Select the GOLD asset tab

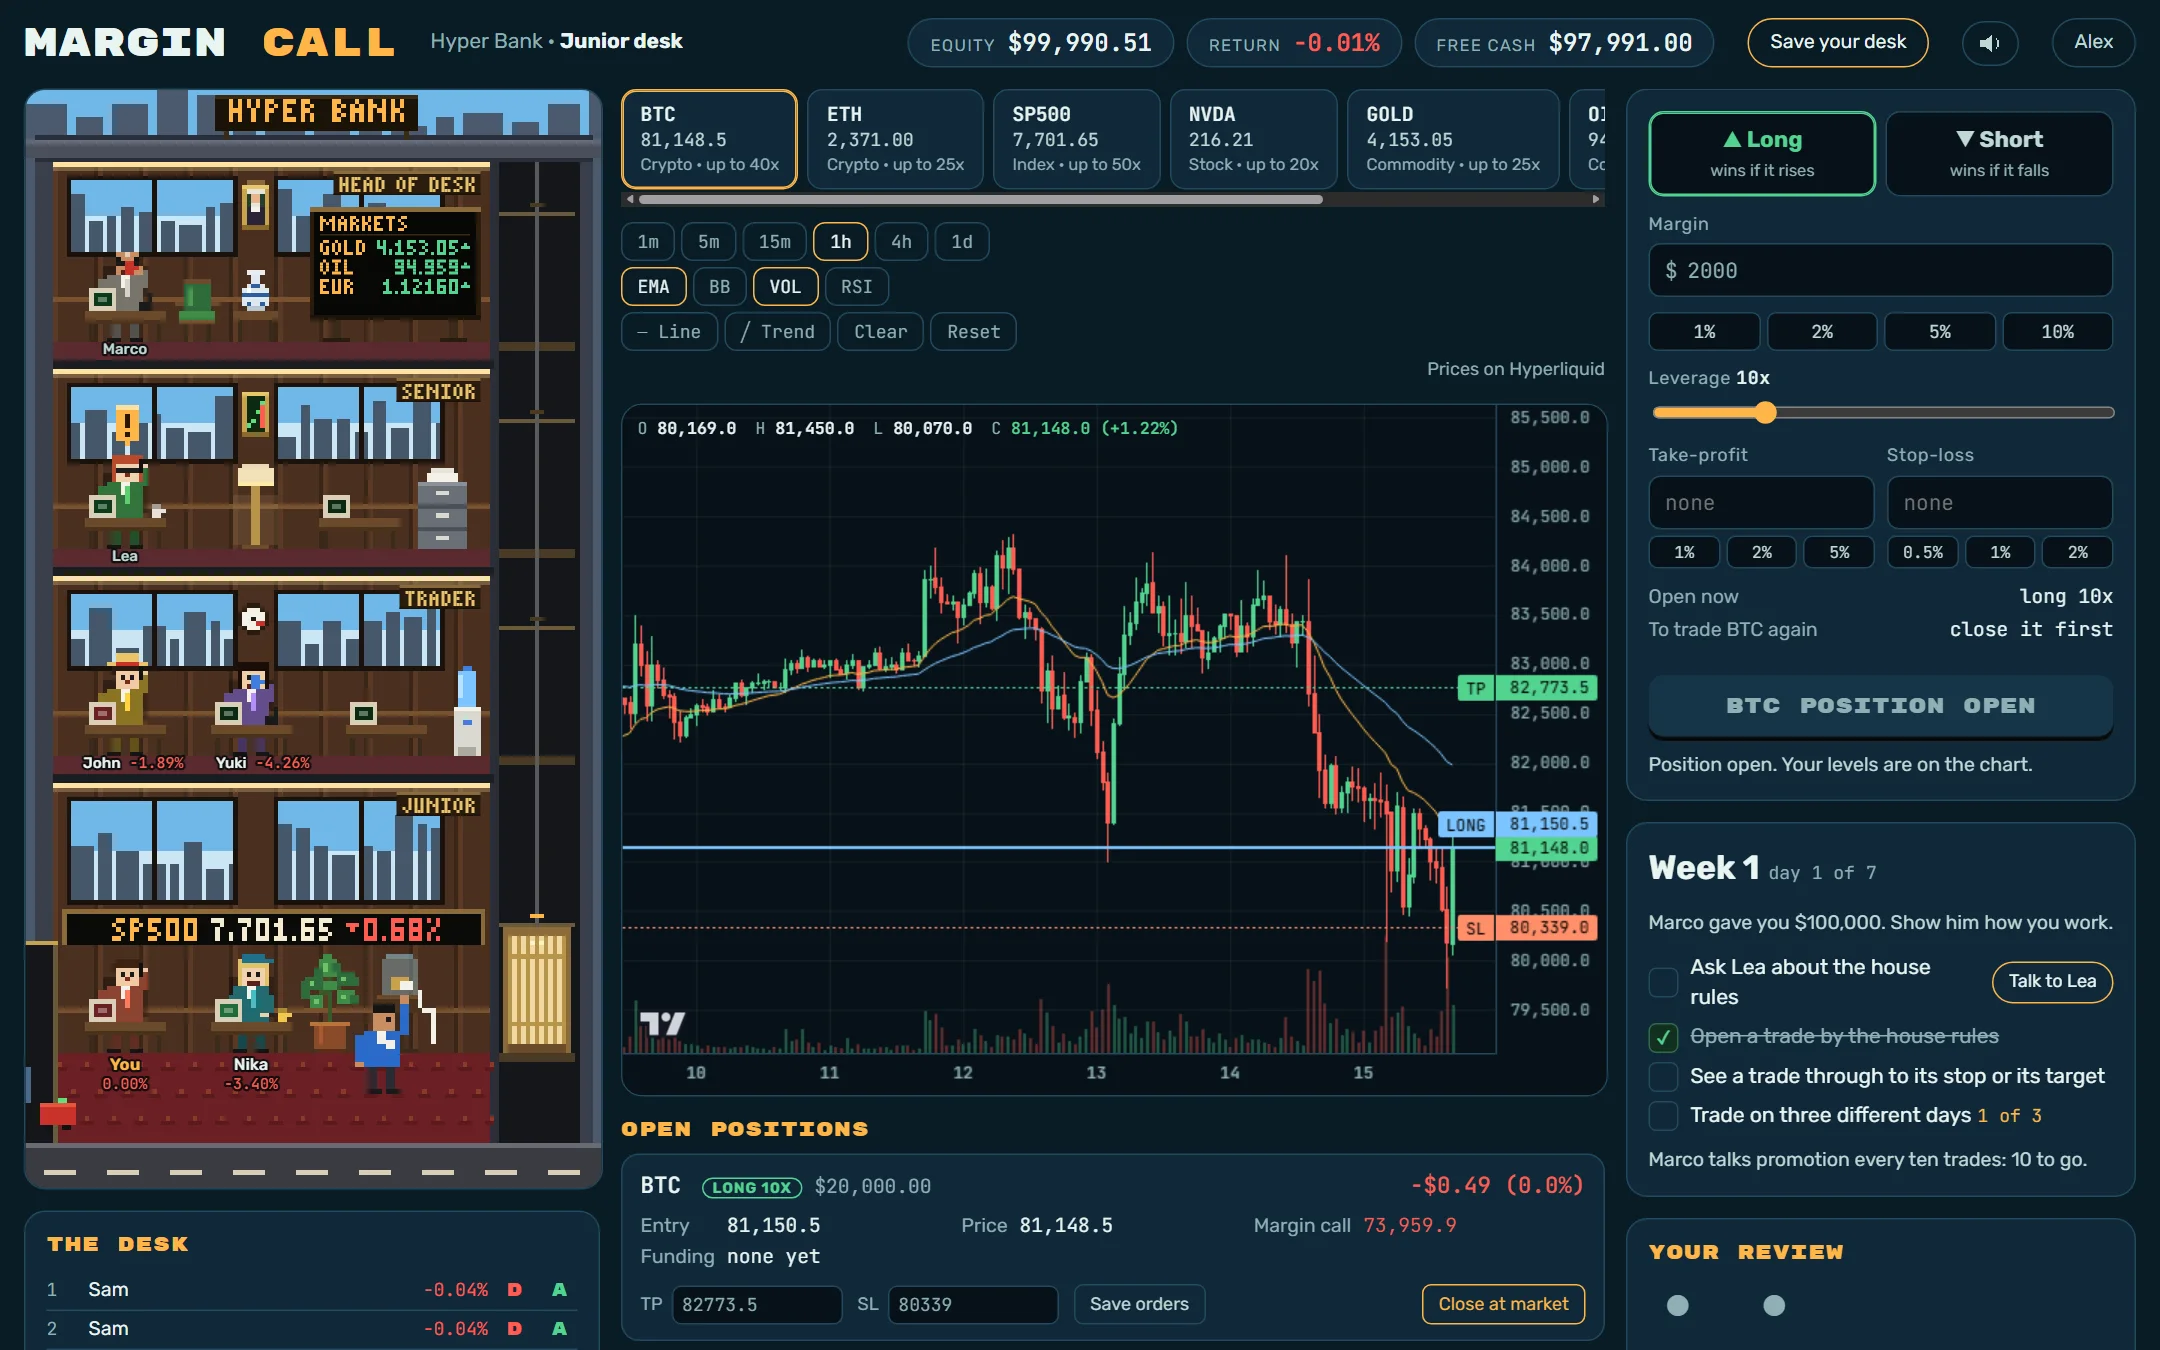pos(1453,139)
